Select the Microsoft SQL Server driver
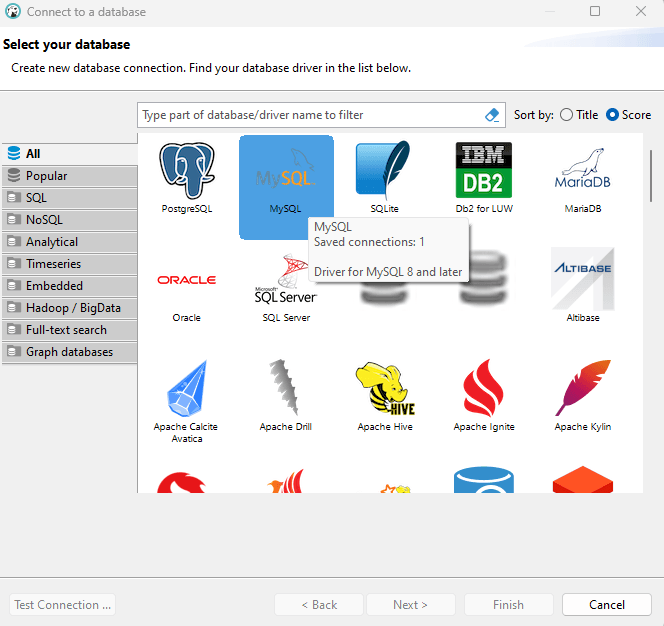Image resolution: width=664 pixels, height=626 pixels. [286, 288]
